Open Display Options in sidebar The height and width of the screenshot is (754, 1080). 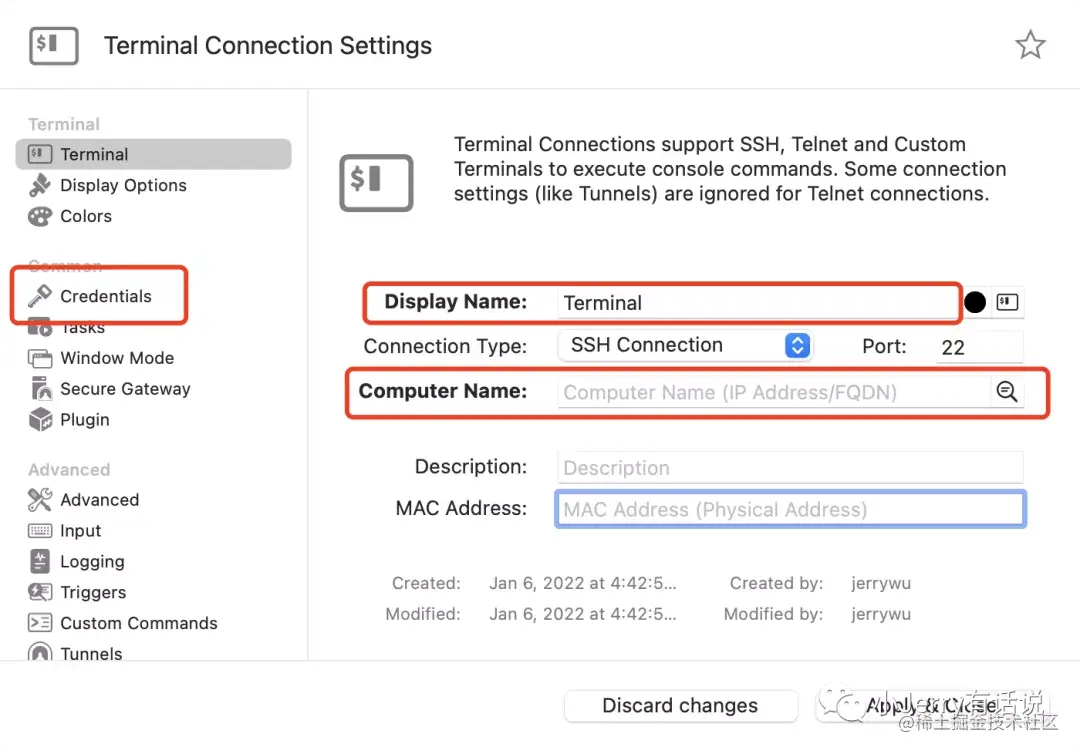(x=122, y=185)
